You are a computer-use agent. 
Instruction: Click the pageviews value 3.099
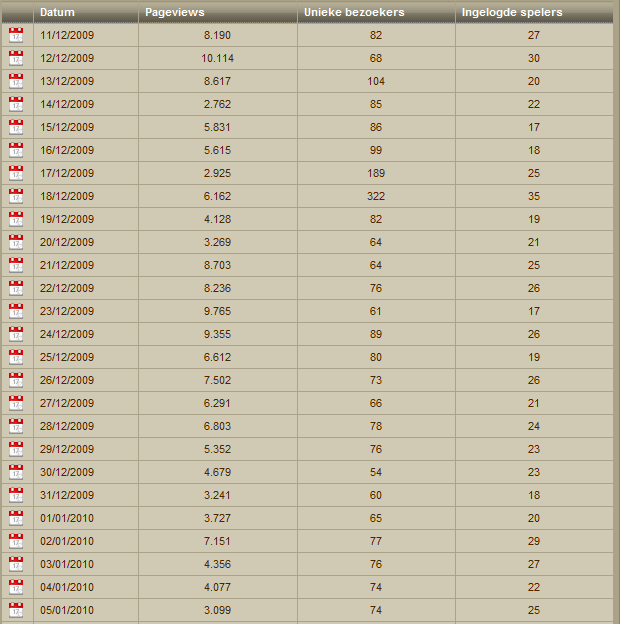click(x=218, y=610)
